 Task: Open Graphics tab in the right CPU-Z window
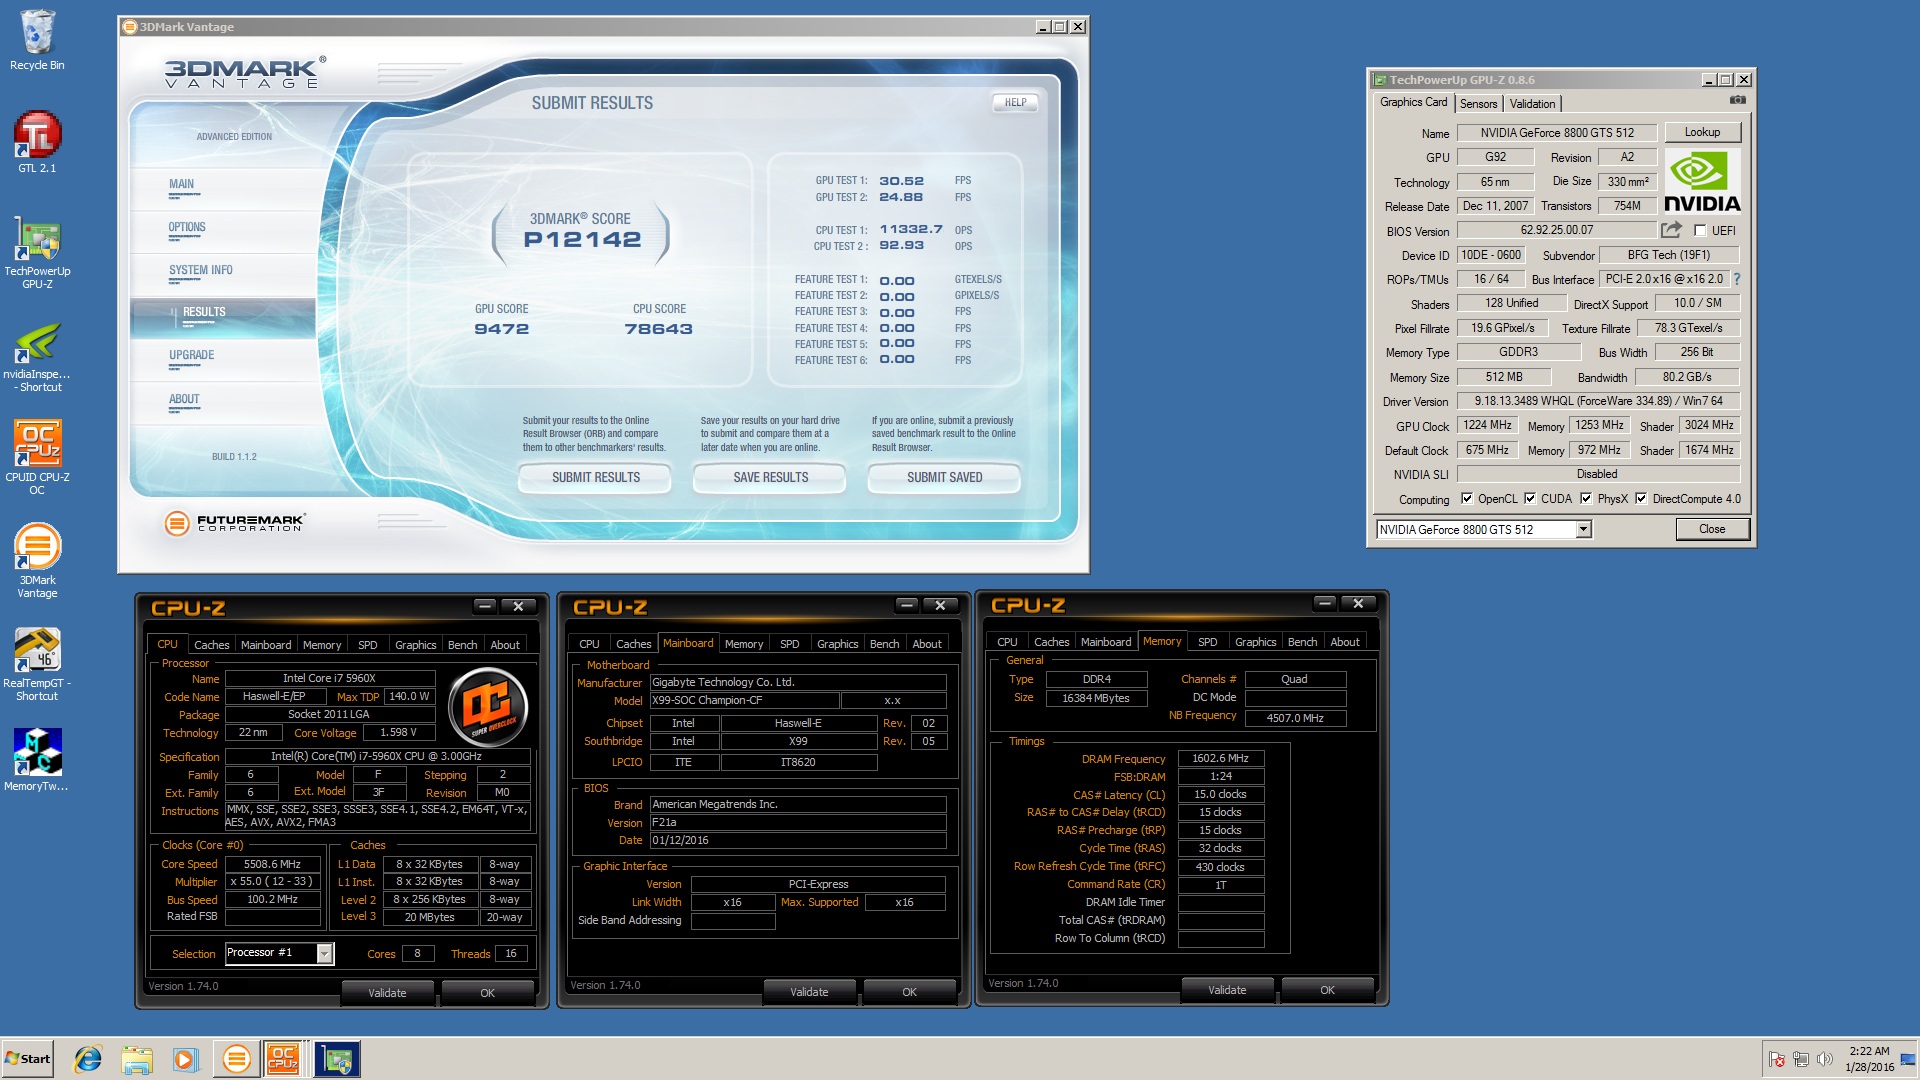coord(1255,642)
